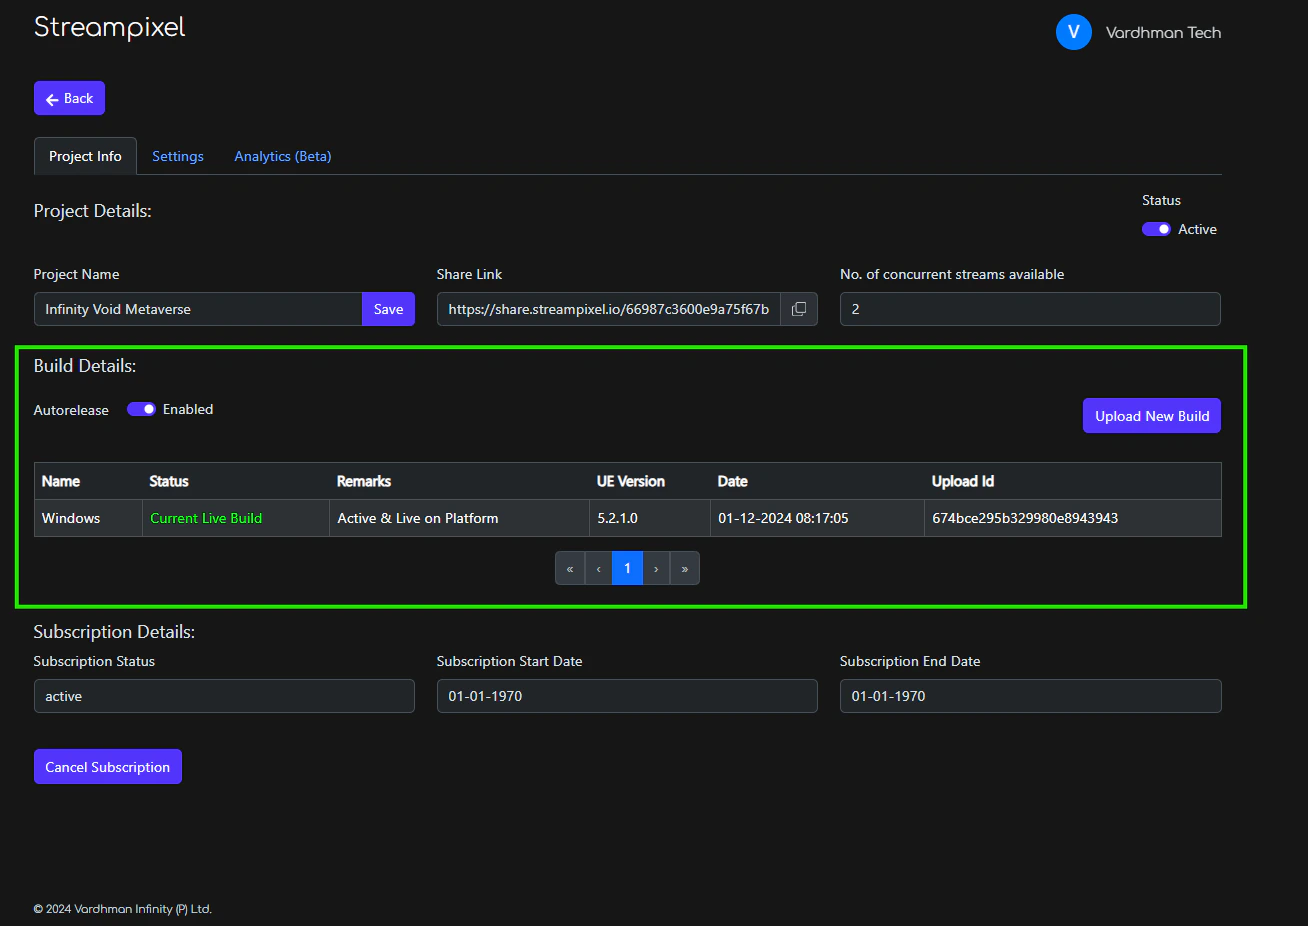The height and width of the screenshot is (926, 1308).
Task: Click the "Current Live Build" status cell
Action: click(236, 518)
